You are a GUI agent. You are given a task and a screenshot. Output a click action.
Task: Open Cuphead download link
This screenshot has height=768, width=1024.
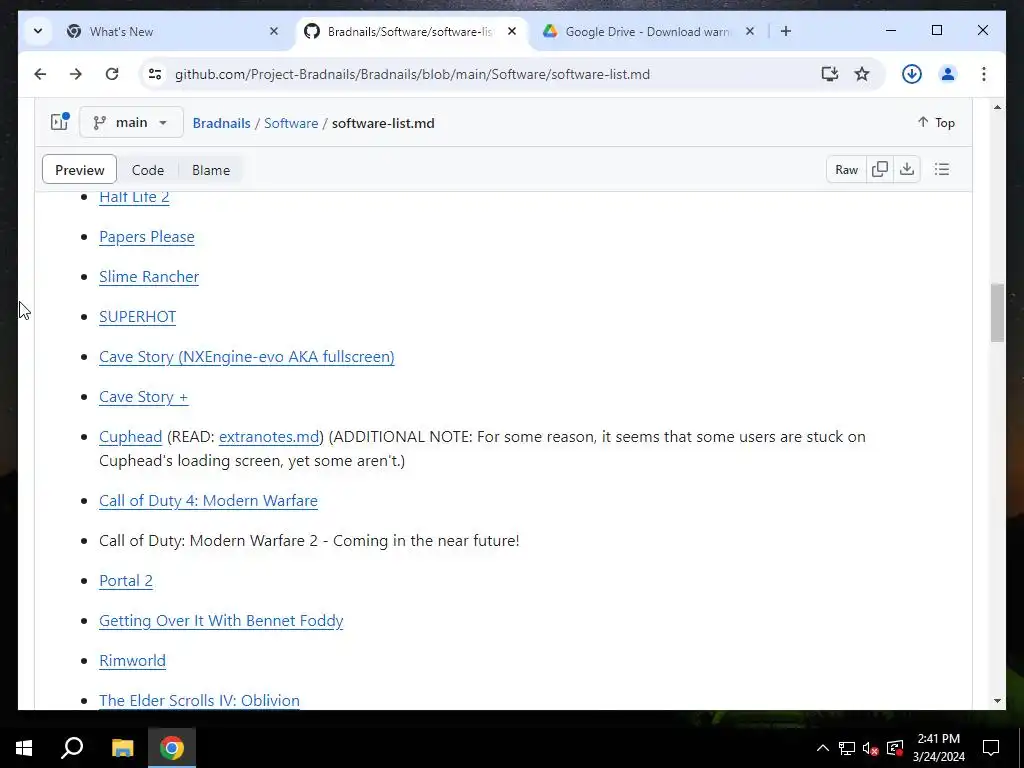pyautogui.click(x=131, y=436)
